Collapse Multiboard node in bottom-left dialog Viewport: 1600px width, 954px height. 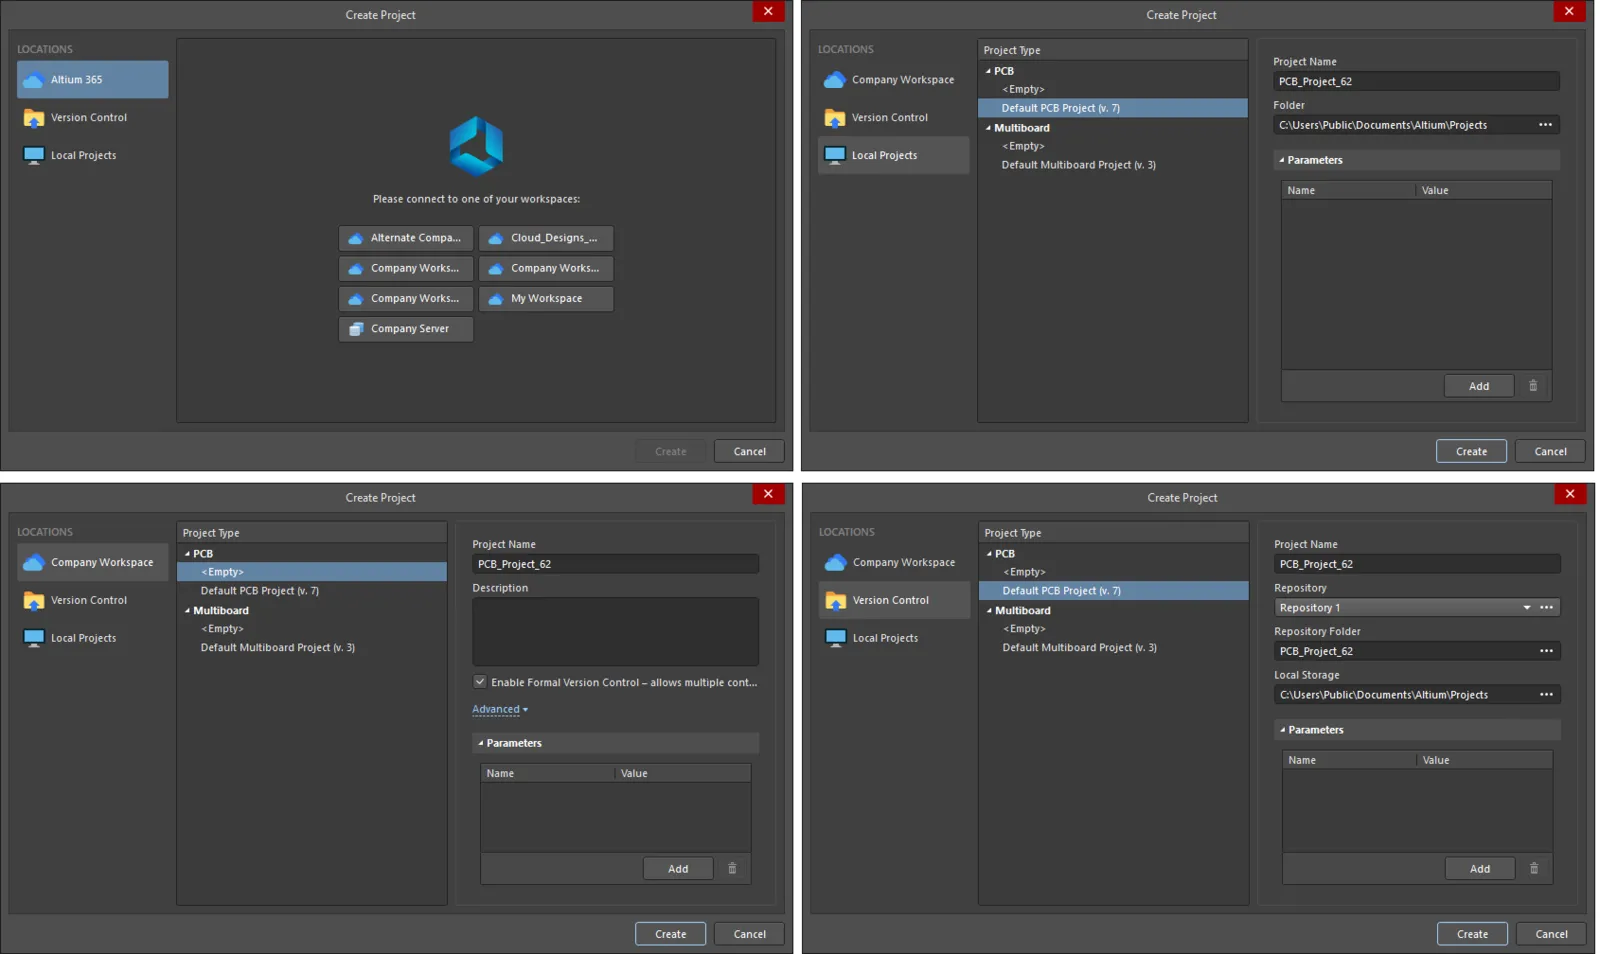187,611
